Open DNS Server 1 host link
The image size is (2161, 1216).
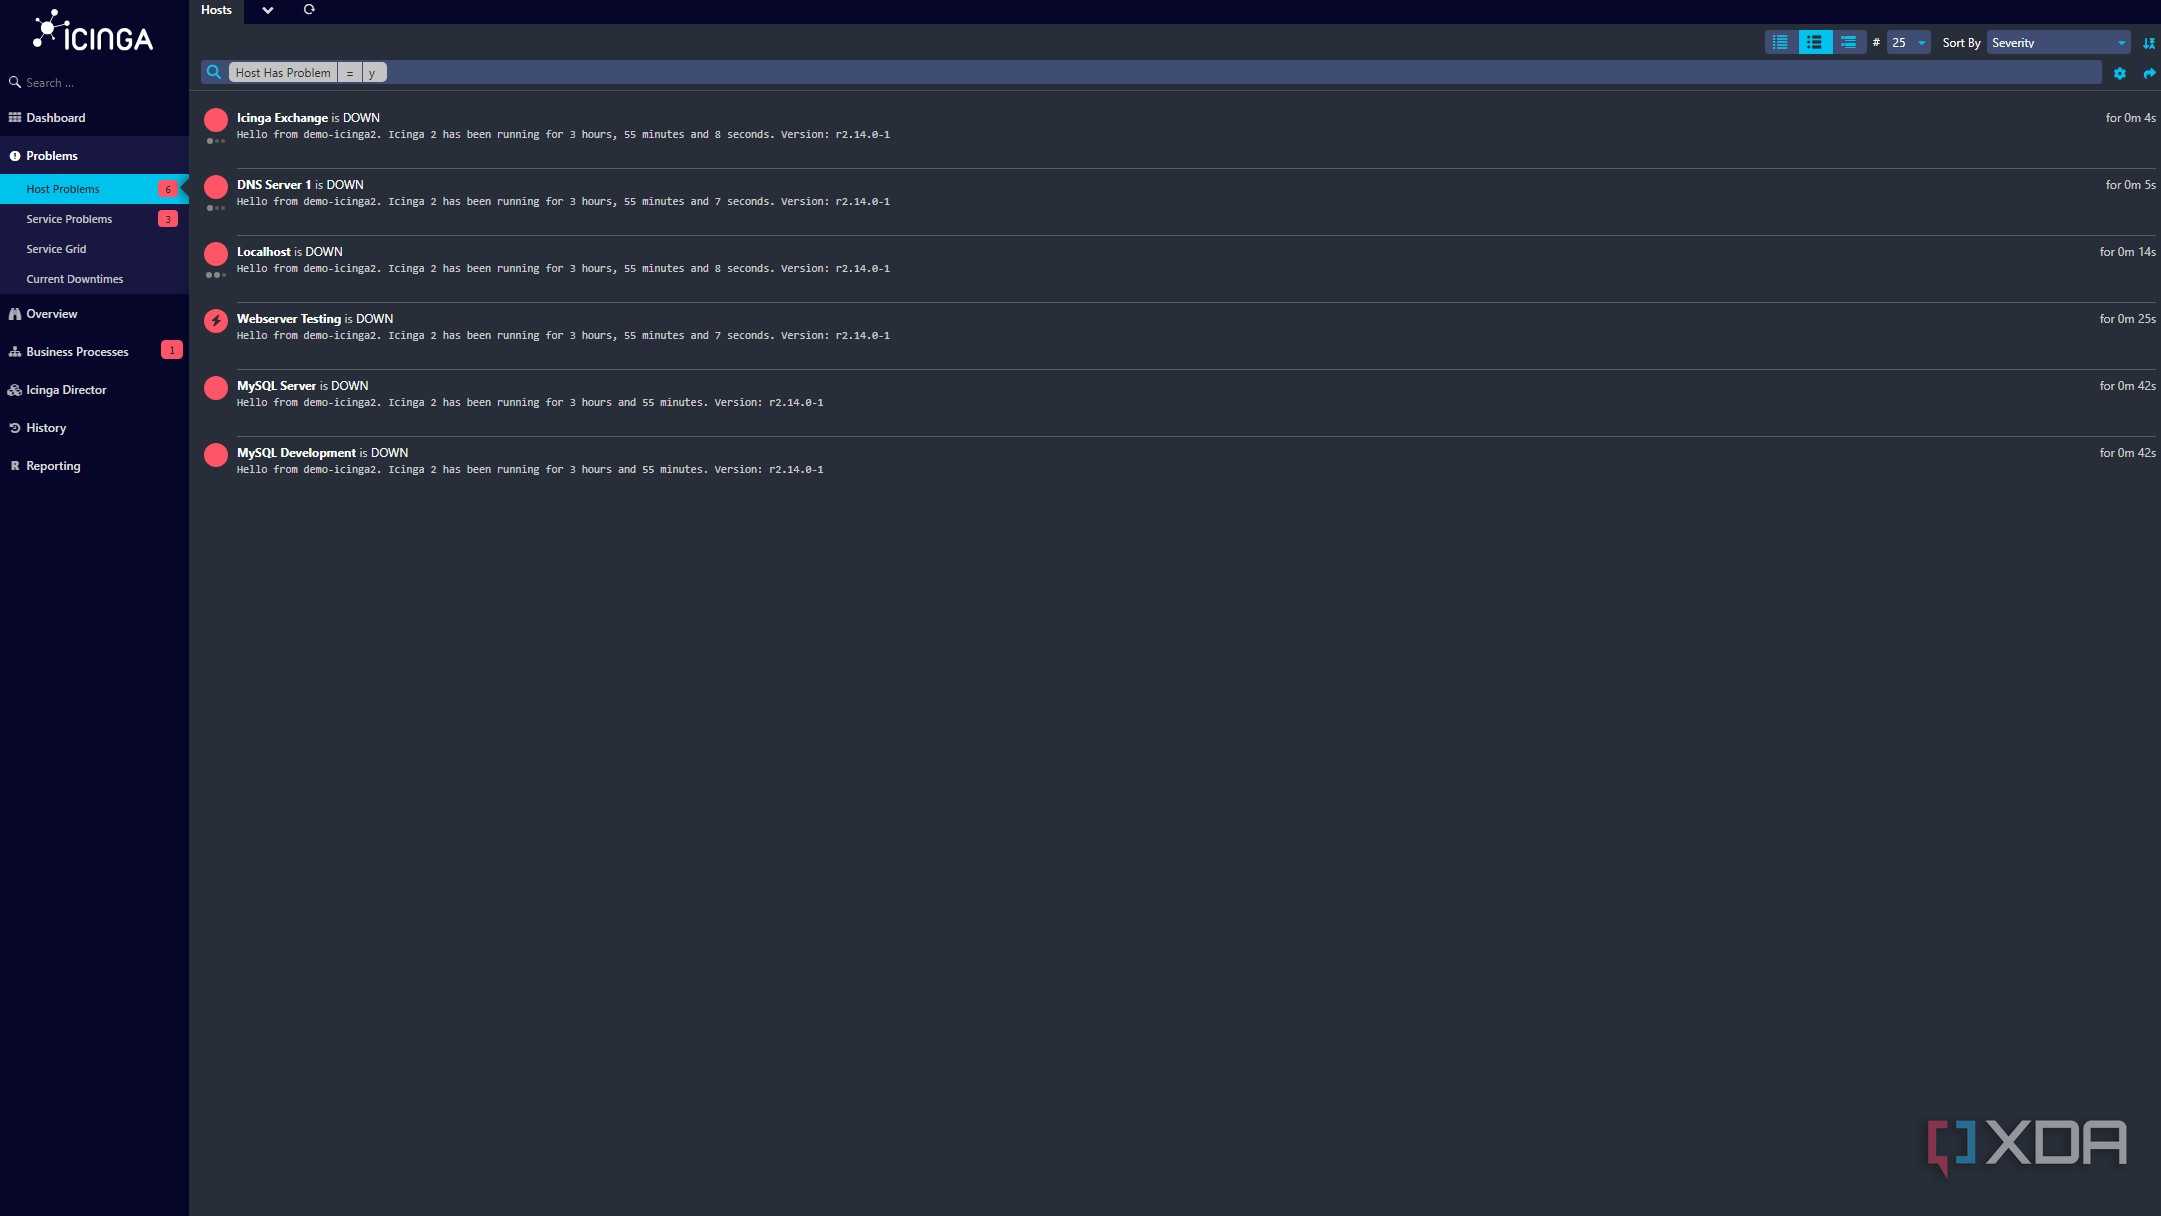click(x=274, y=184)
